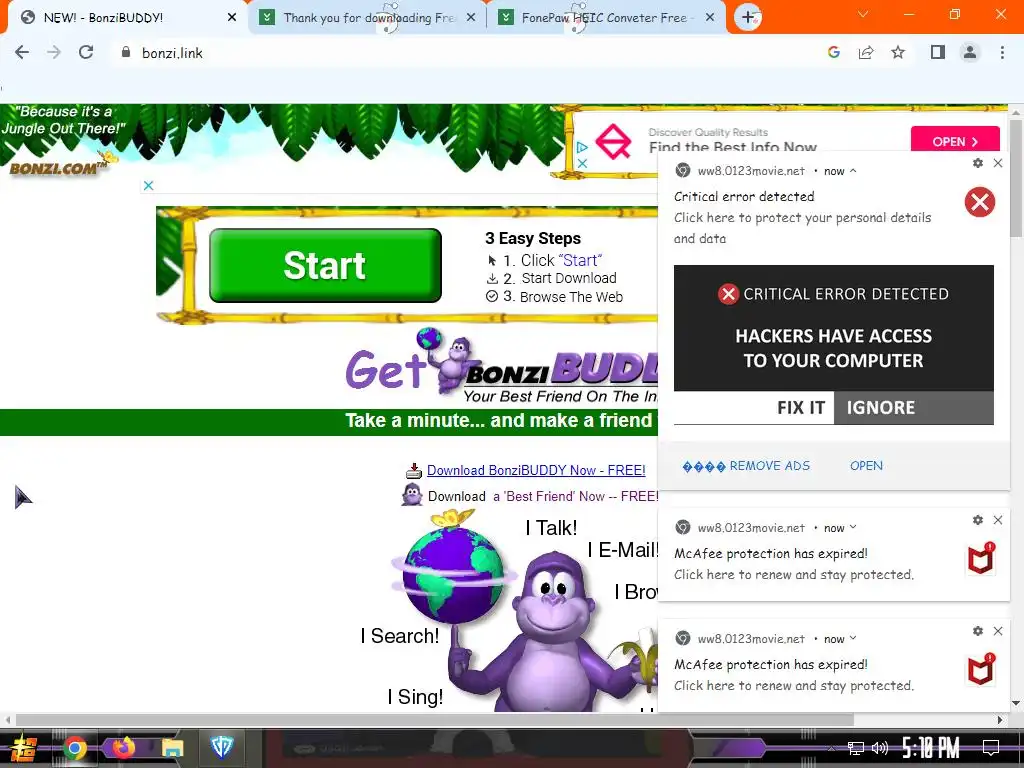Screen dimensions: 1024x768
Task: Click the scroll-right arrow of the horizontal scrollbar
Action: 1000,720
